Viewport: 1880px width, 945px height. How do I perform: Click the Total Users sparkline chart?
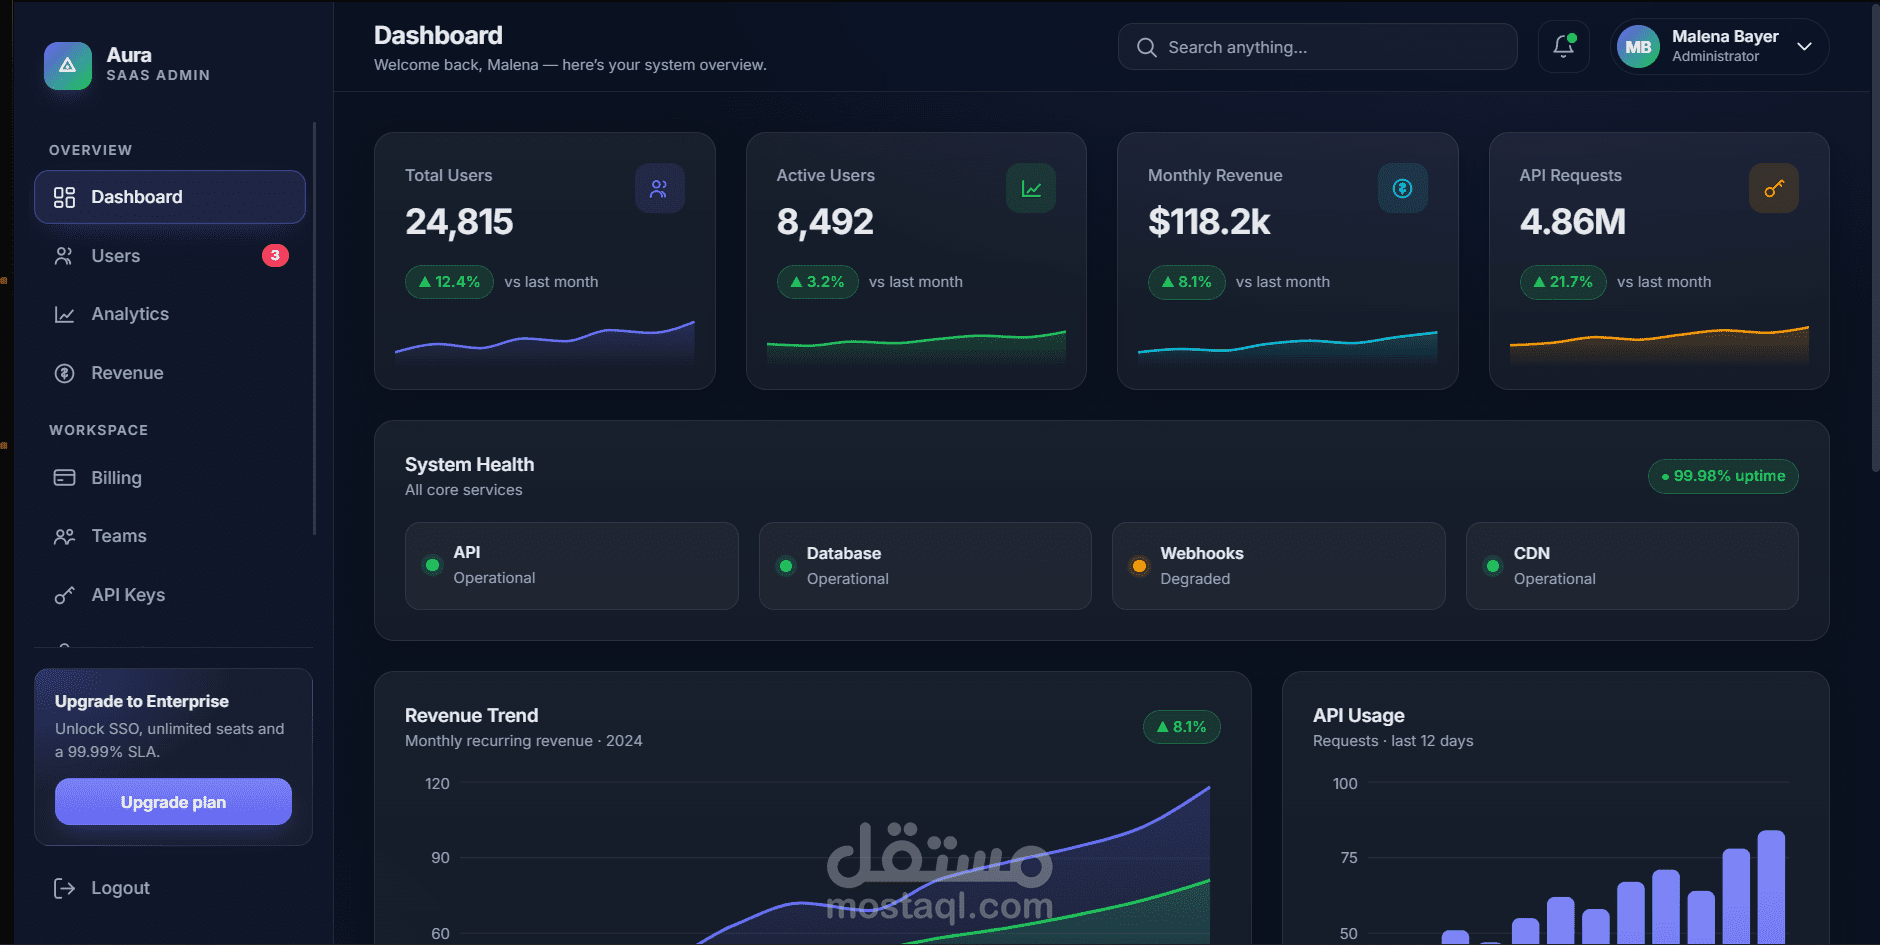click(x=545, y=343)
